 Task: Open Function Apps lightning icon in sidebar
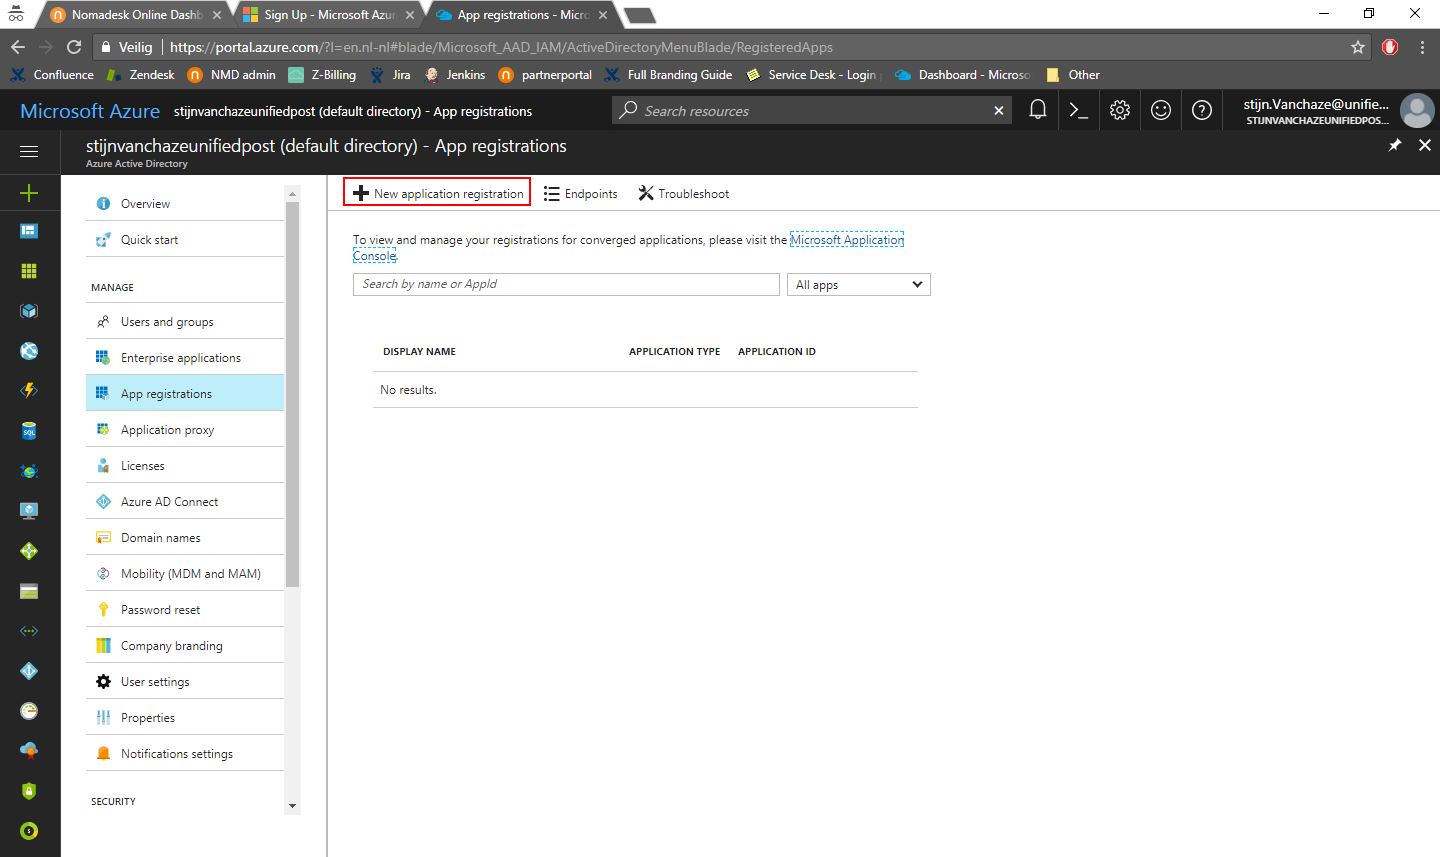point(29,391)
